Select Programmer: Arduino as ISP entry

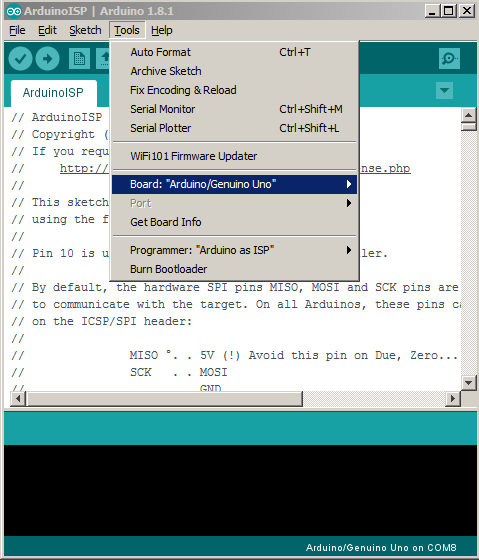pos(234,250)
